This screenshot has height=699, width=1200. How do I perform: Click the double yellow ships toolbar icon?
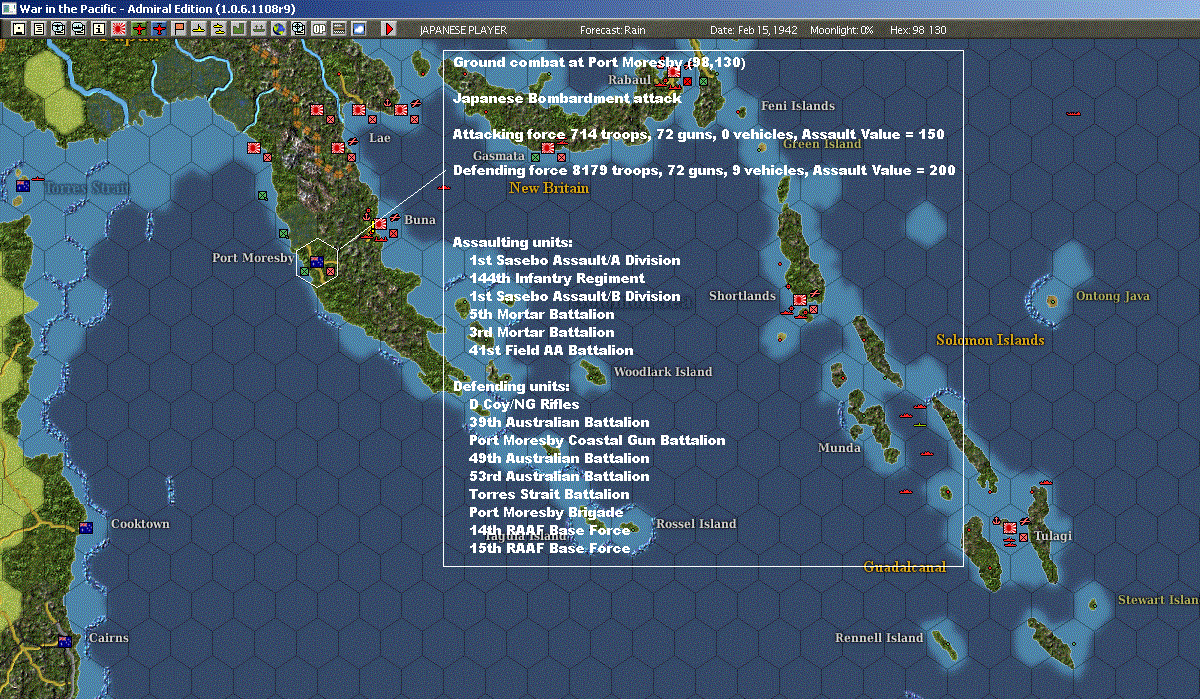pyautogui.click(x=218, y=29)
